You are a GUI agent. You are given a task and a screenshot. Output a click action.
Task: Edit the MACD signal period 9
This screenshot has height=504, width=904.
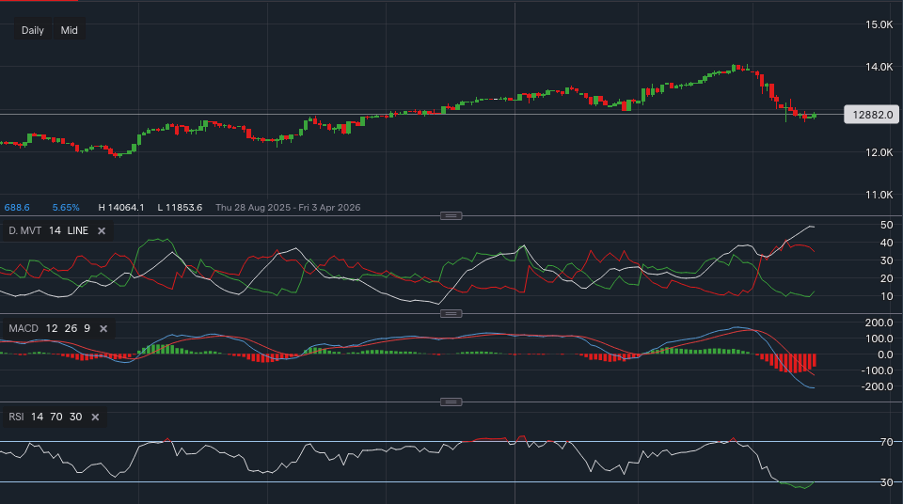86,328
